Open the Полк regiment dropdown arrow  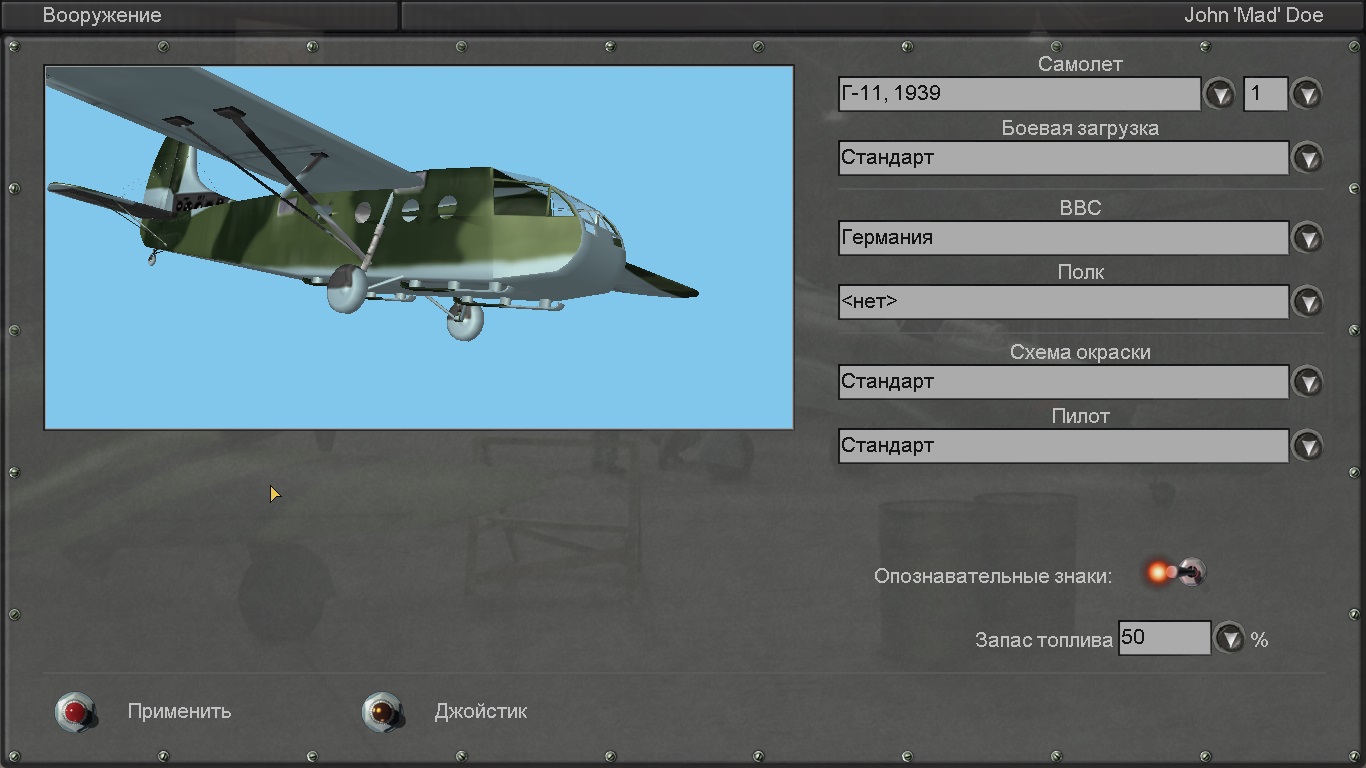1307,302
